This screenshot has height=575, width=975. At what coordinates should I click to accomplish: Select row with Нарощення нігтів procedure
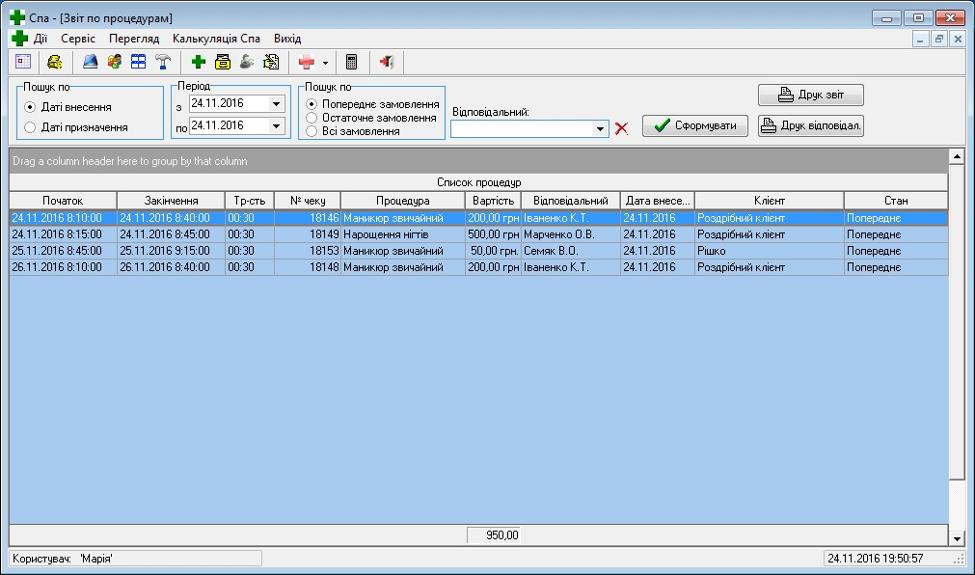pos(479,234)
